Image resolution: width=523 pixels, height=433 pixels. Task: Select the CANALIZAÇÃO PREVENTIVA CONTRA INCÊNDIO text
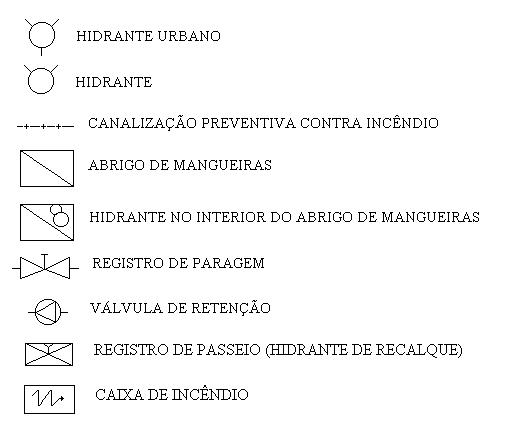[263, 122]
